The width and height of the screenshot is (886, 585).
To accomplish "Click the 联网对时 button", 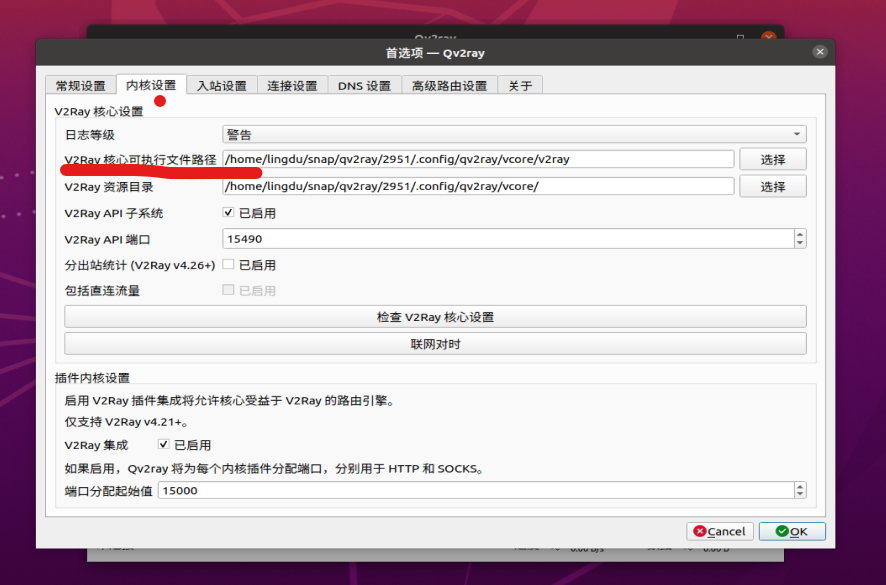I will 435,344.
